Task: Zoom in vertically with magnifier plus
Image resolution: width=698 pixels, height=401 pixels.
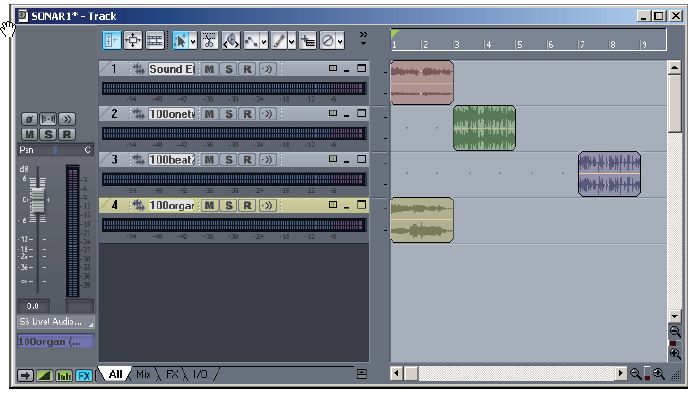Action: 675,354
